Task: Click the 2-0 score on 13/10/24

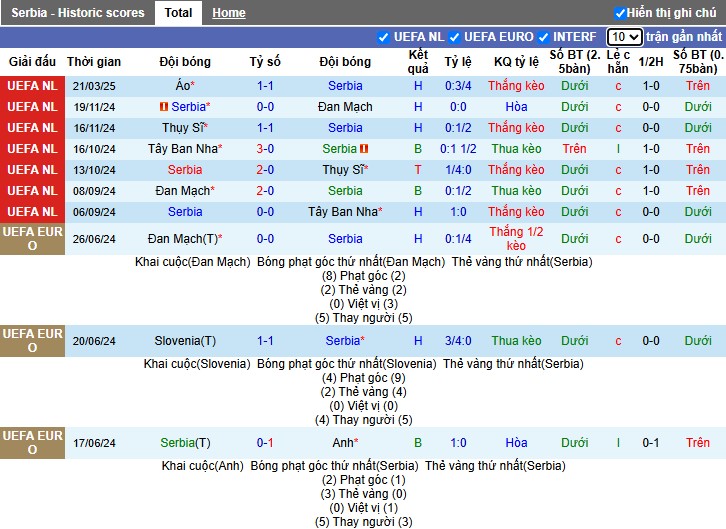Action: (265, 170)
